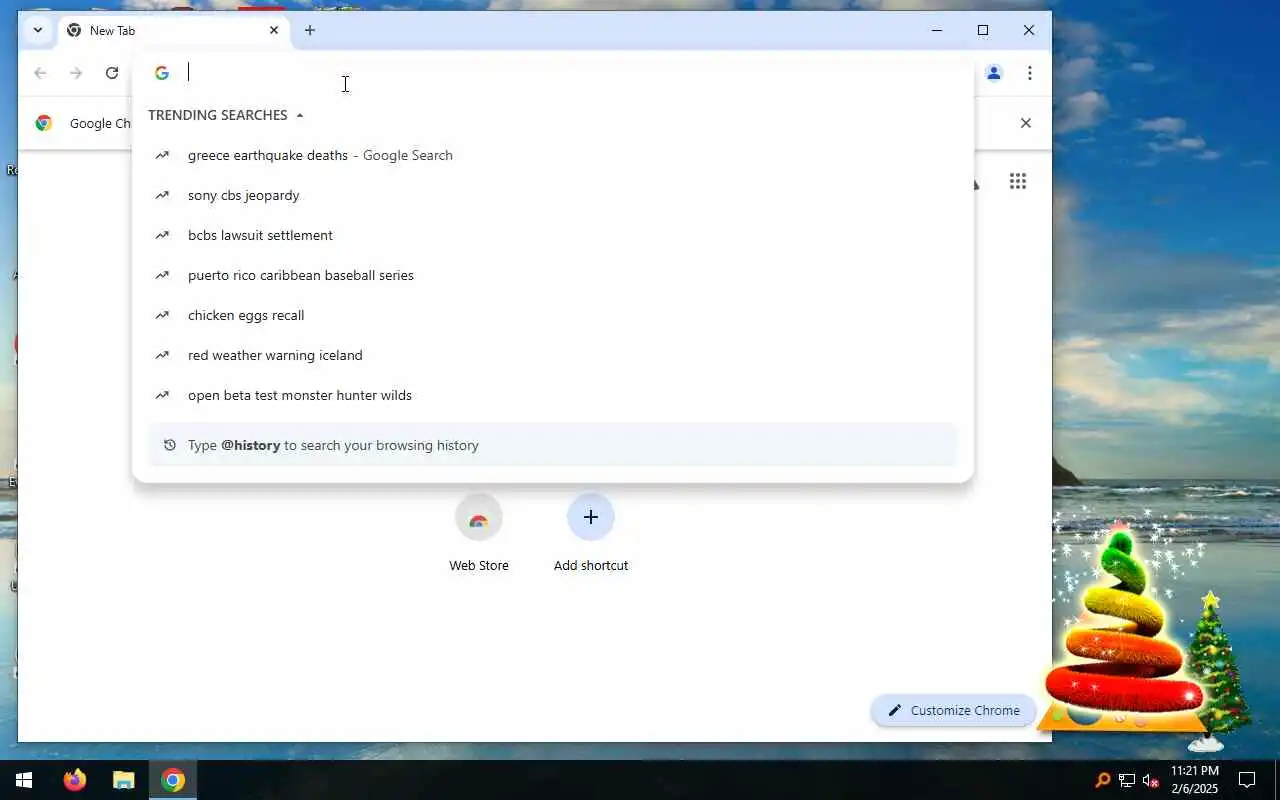1280x800 pixels.
Task: Select red weather warning iceland
Action: click(553, 355)
